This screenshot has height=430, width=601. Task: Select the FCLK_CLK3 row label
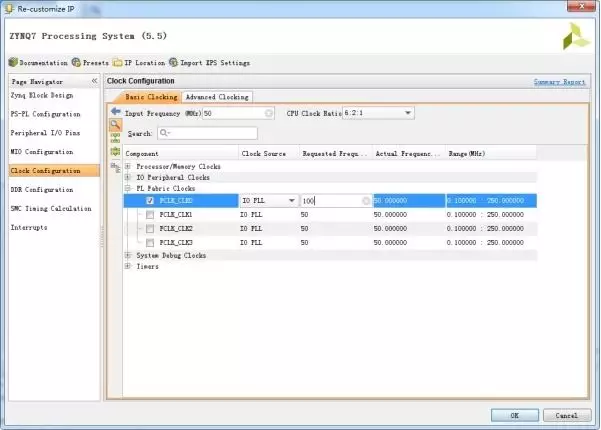(x=176, y=243)
